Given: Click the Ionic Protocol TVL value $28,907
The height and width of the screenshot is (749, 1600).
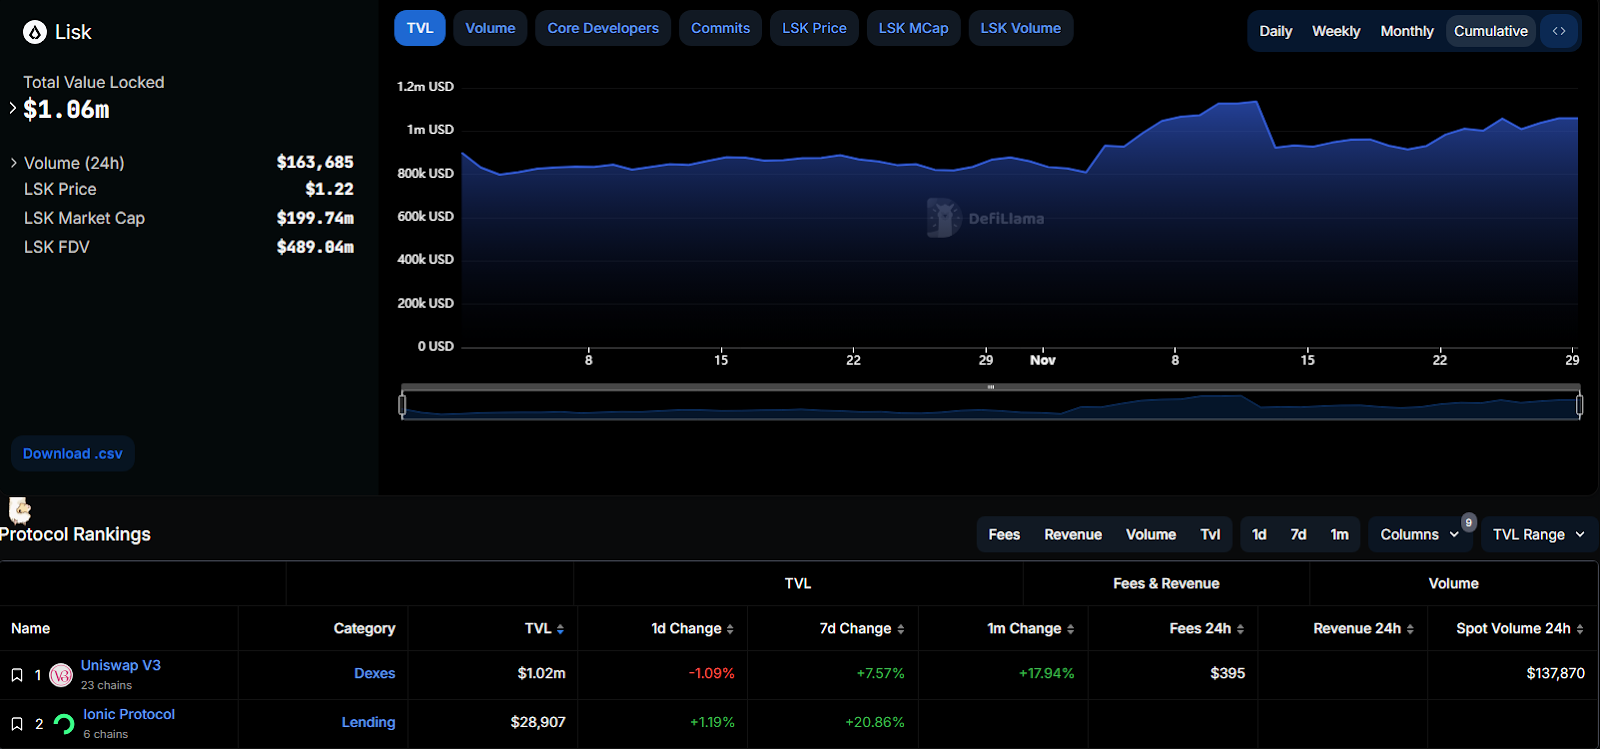Looking at the screenshot, I should [x=538, y=723].
